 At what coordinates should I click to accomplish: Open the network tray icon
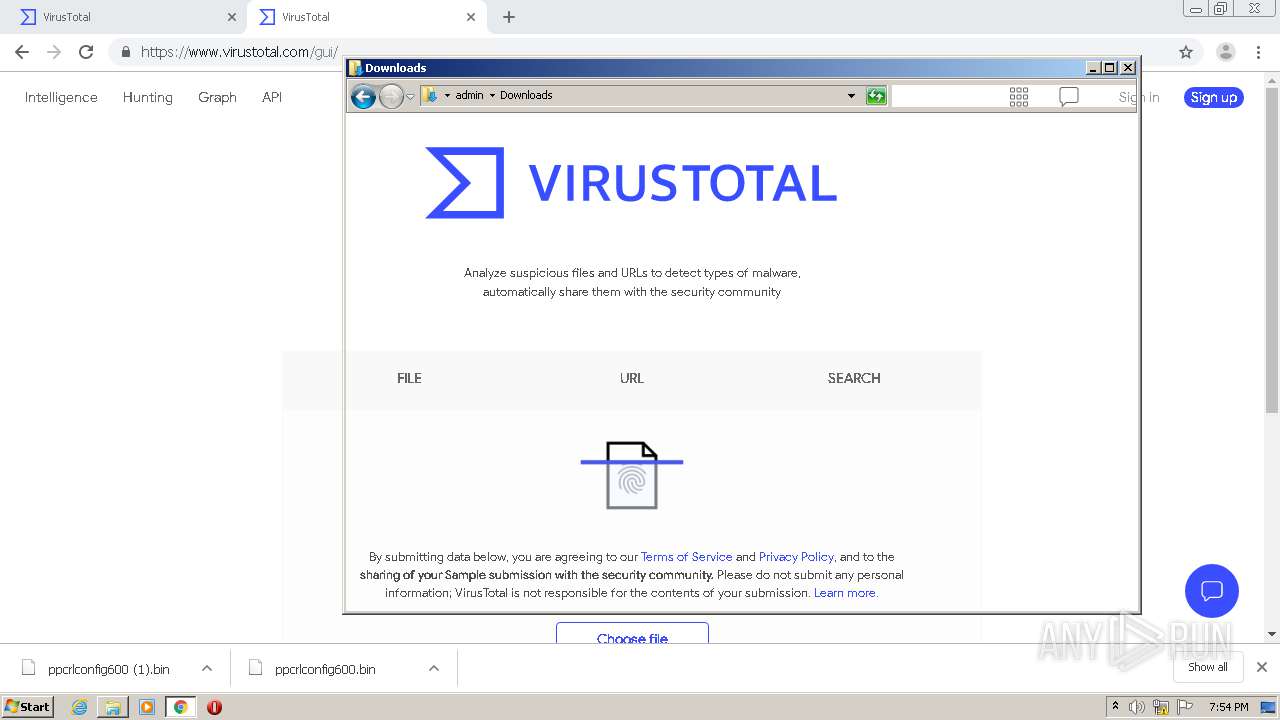1161,707
